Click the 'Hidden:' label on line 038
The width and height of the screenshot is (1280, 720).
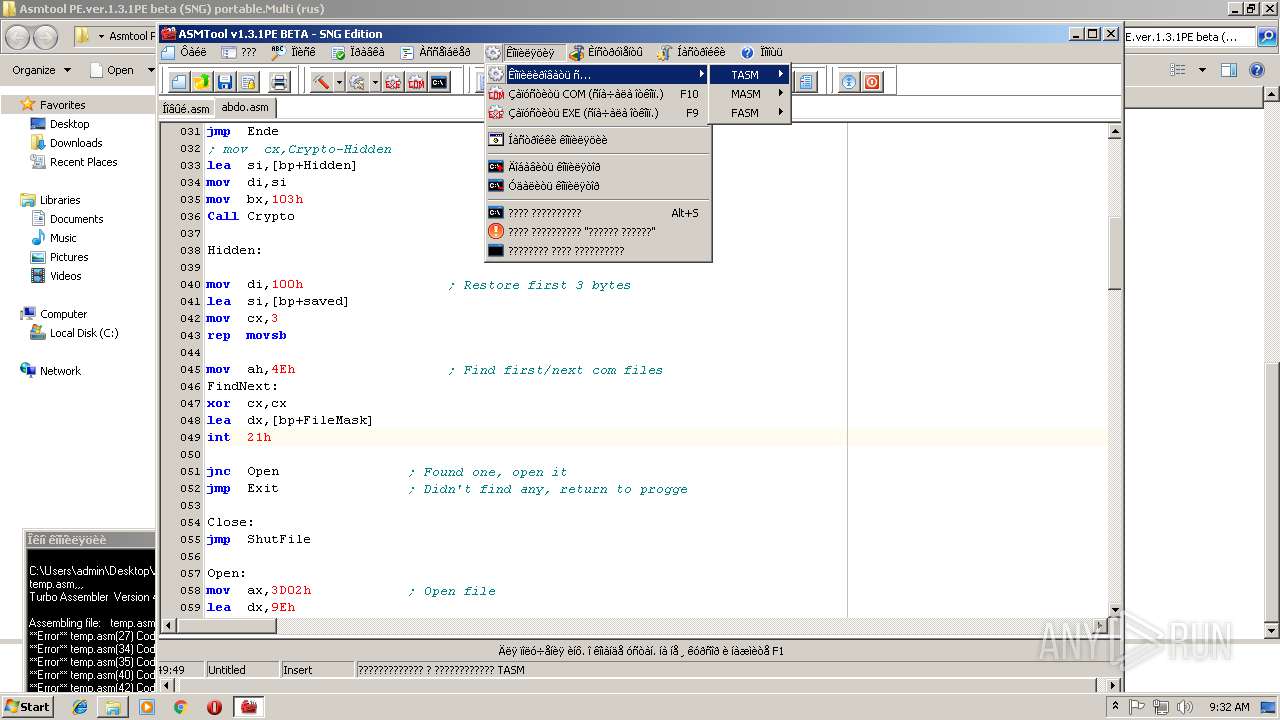coord(234,250)
